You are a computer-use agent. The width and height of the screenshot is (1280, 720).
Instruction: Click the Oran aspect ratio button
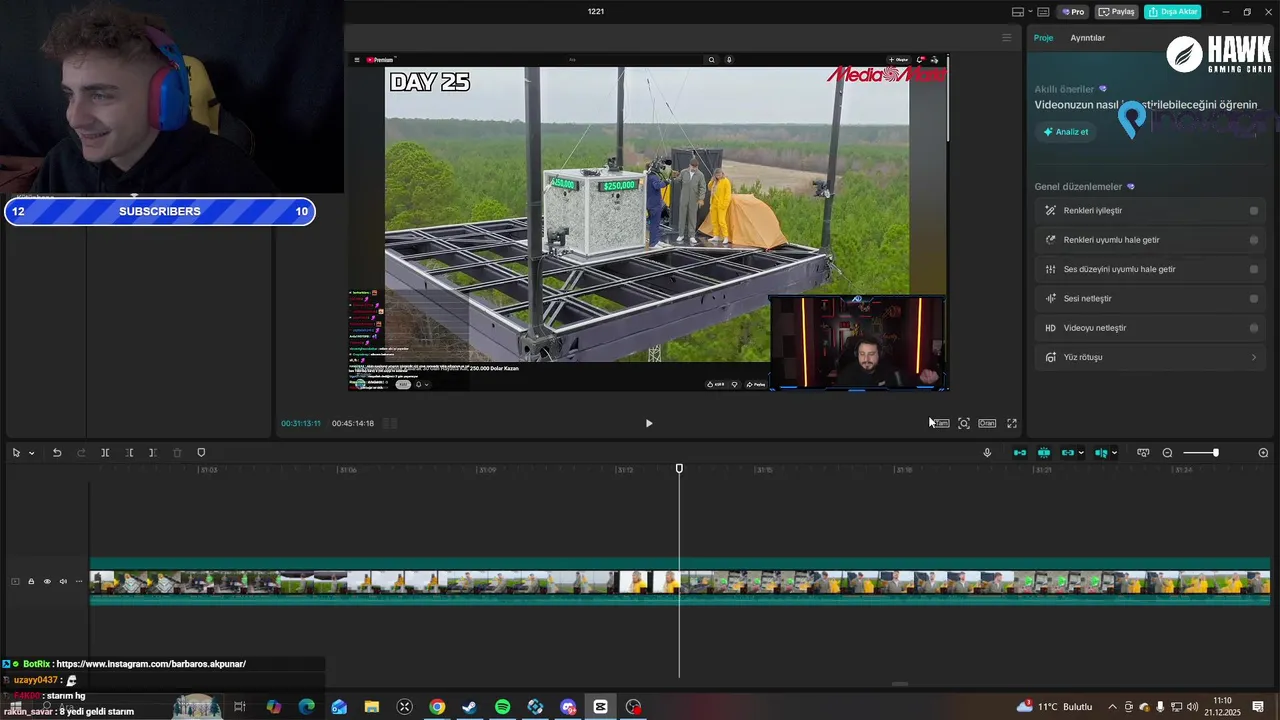[987, 424]
